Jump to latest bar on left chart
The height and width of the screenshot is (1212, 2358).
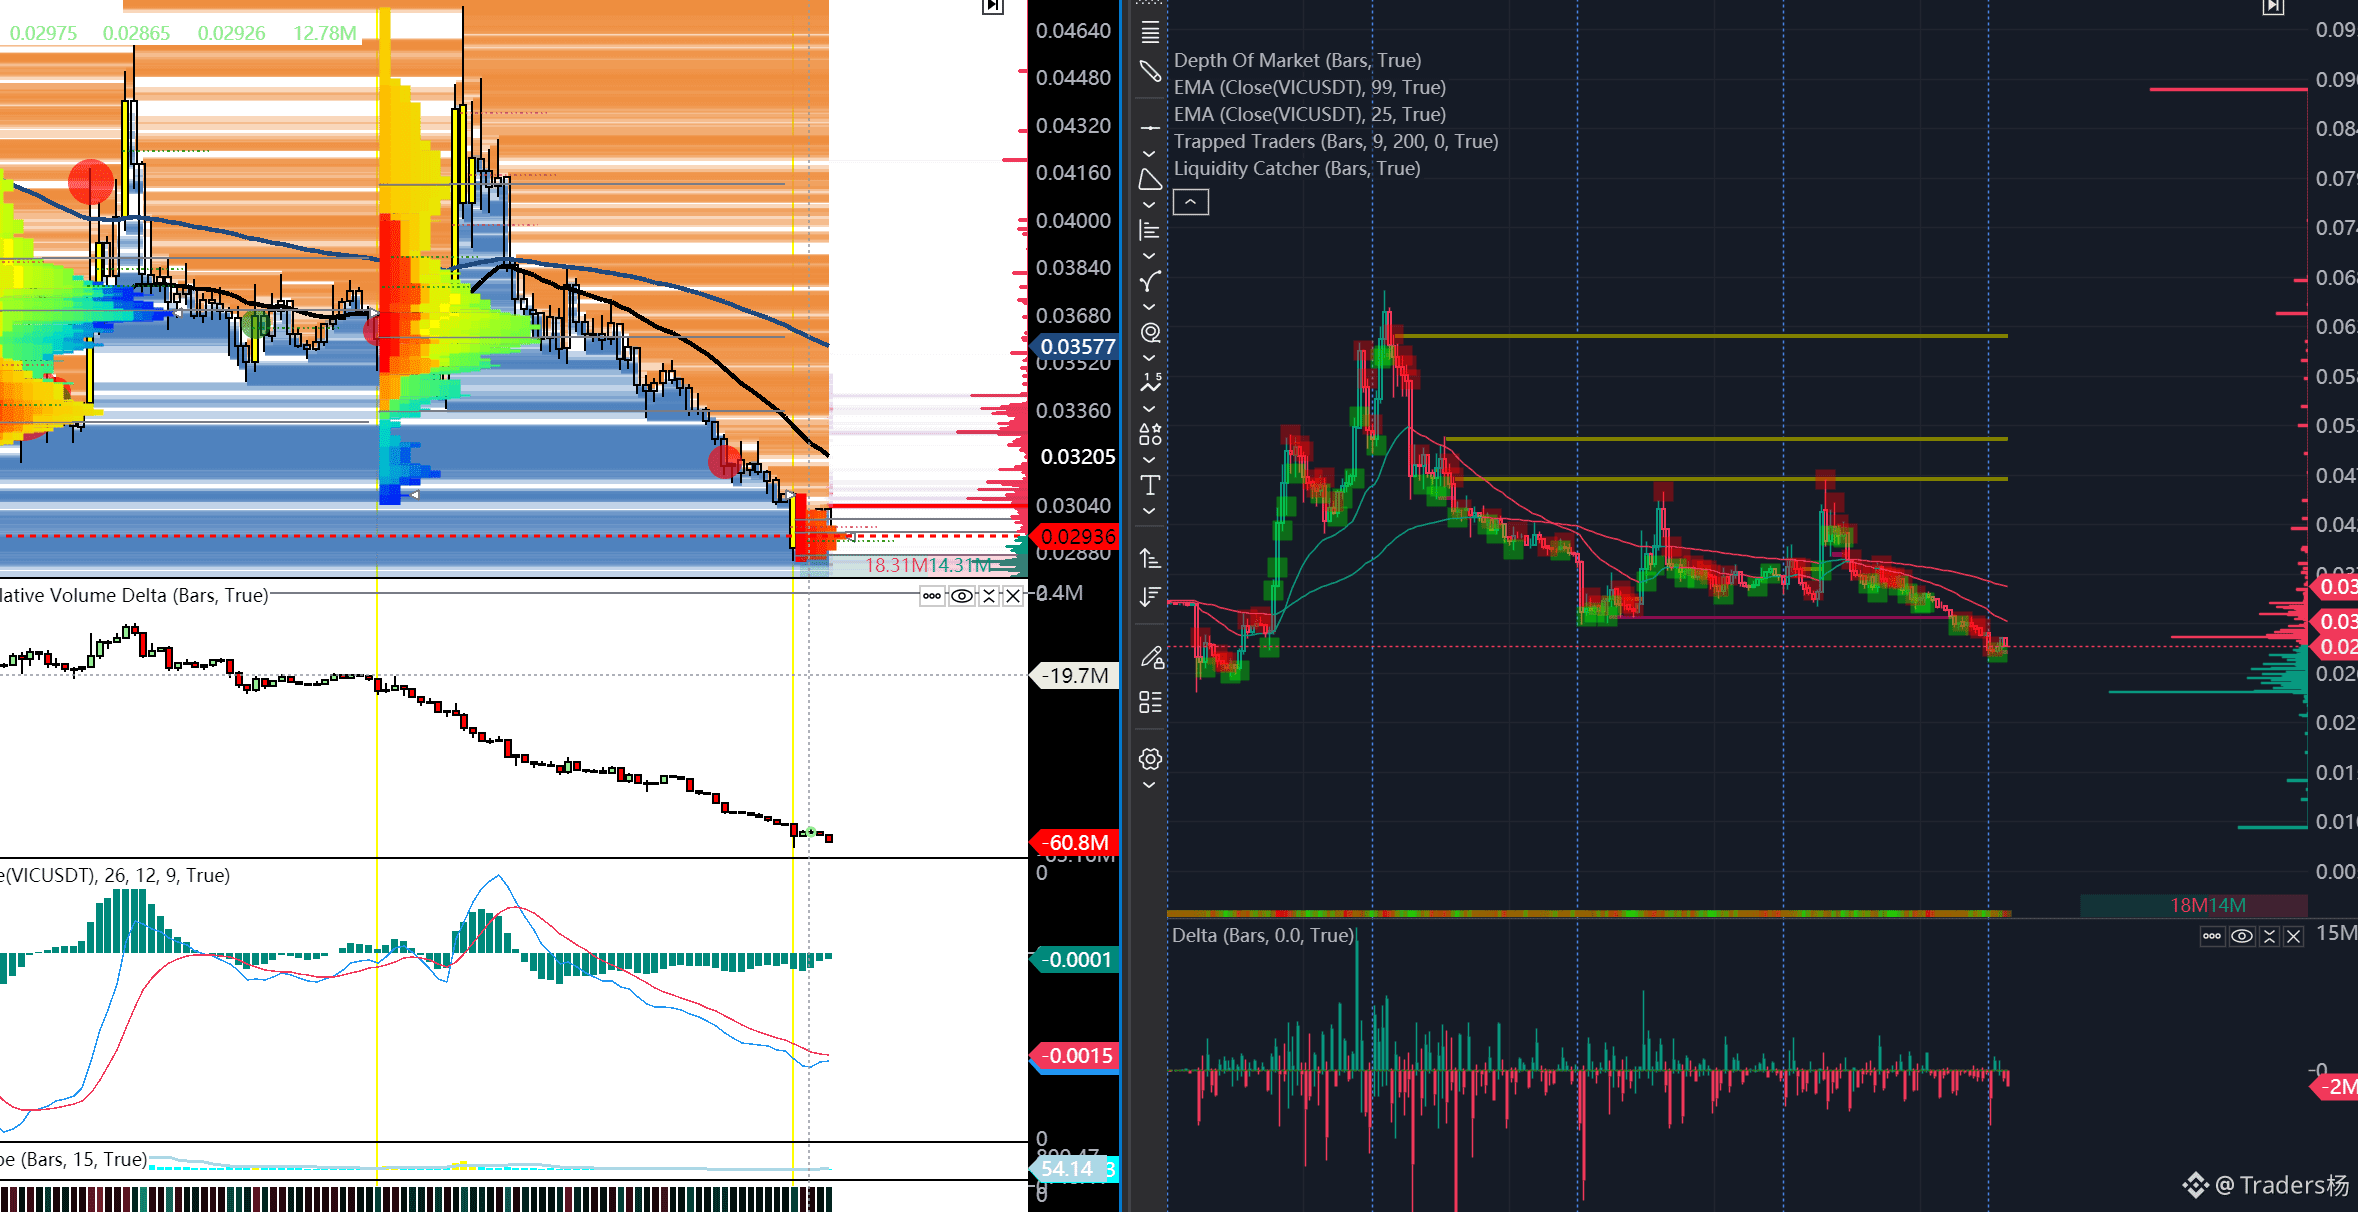[992, 7]
